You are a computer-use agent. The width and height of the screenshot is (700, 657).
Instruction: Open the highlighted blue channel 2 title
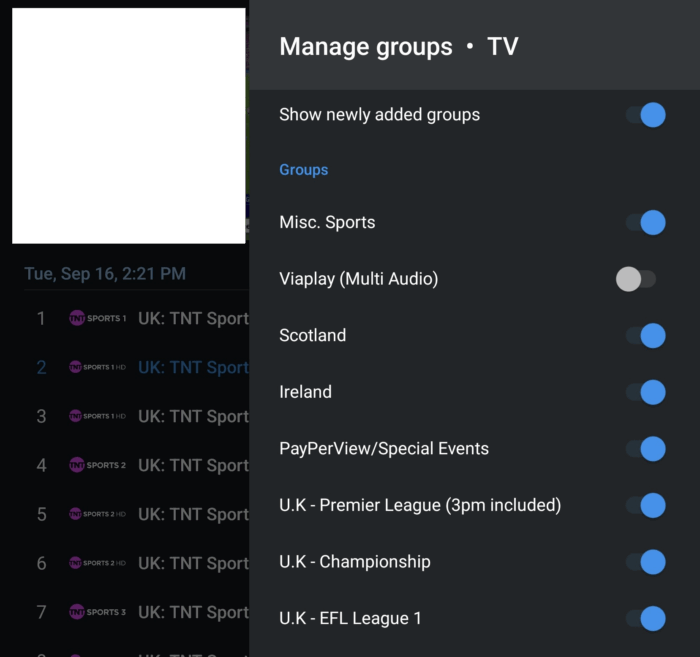pos(192,368)
